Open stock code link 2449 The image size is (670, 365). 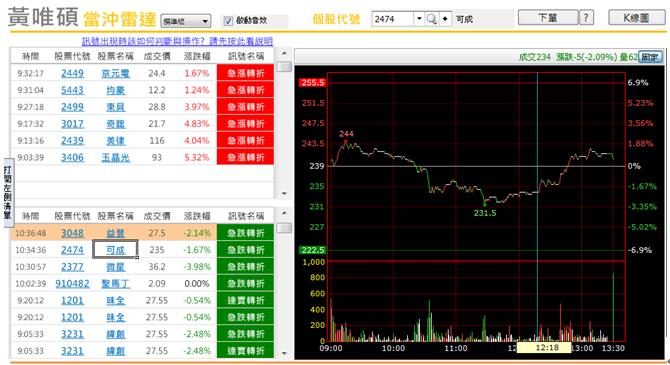(x=72, y=73)
